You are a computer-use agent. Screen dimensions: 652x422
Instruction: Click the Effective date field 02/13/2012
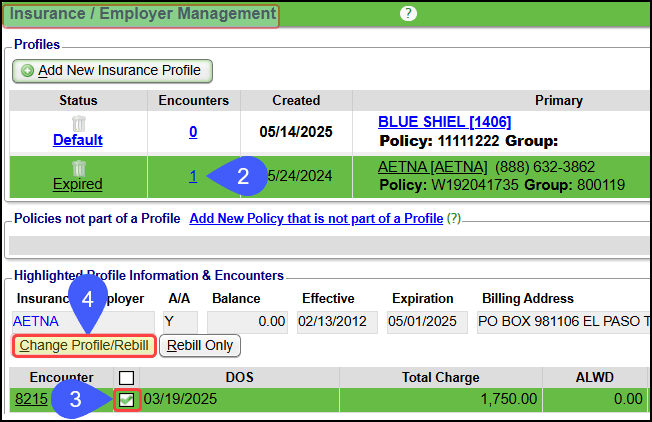coord(335,322)
